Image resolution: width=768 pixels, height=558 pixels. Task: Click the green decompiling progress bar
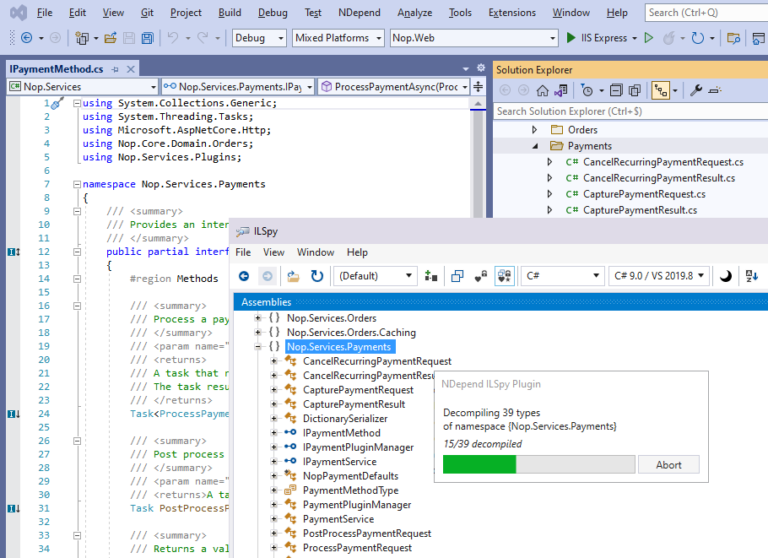(x=479, y=464)
